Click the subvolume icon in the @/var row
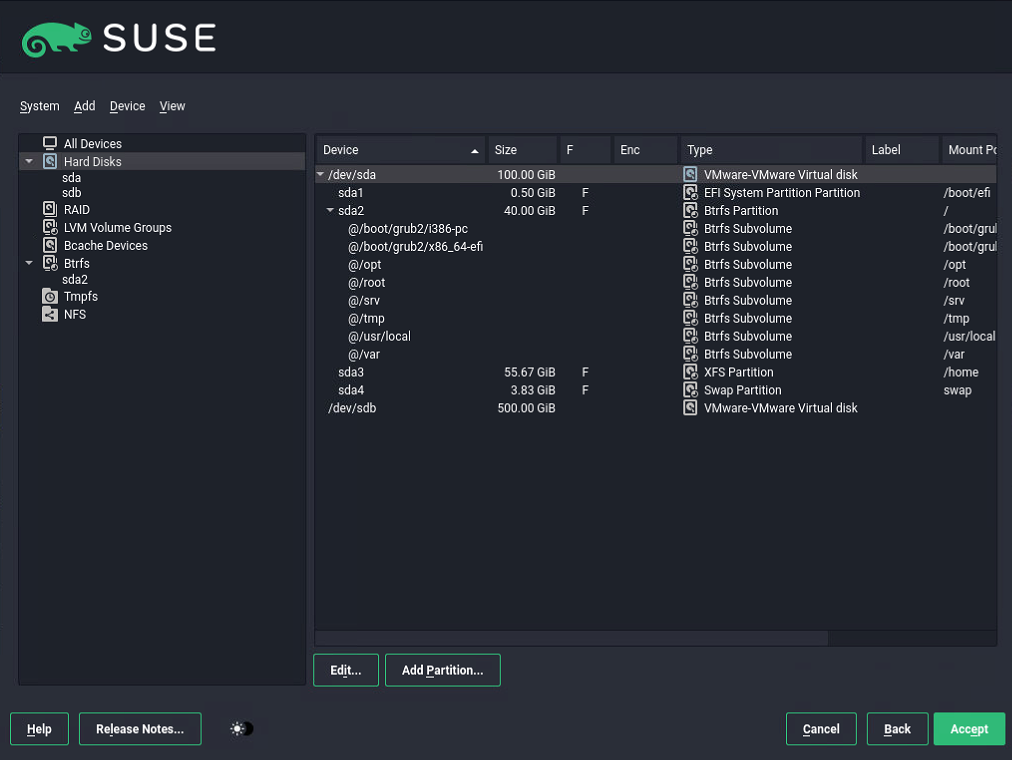The height and width of the screenshot is (760, 1012). pyautogui.click(x=690, y=354)
